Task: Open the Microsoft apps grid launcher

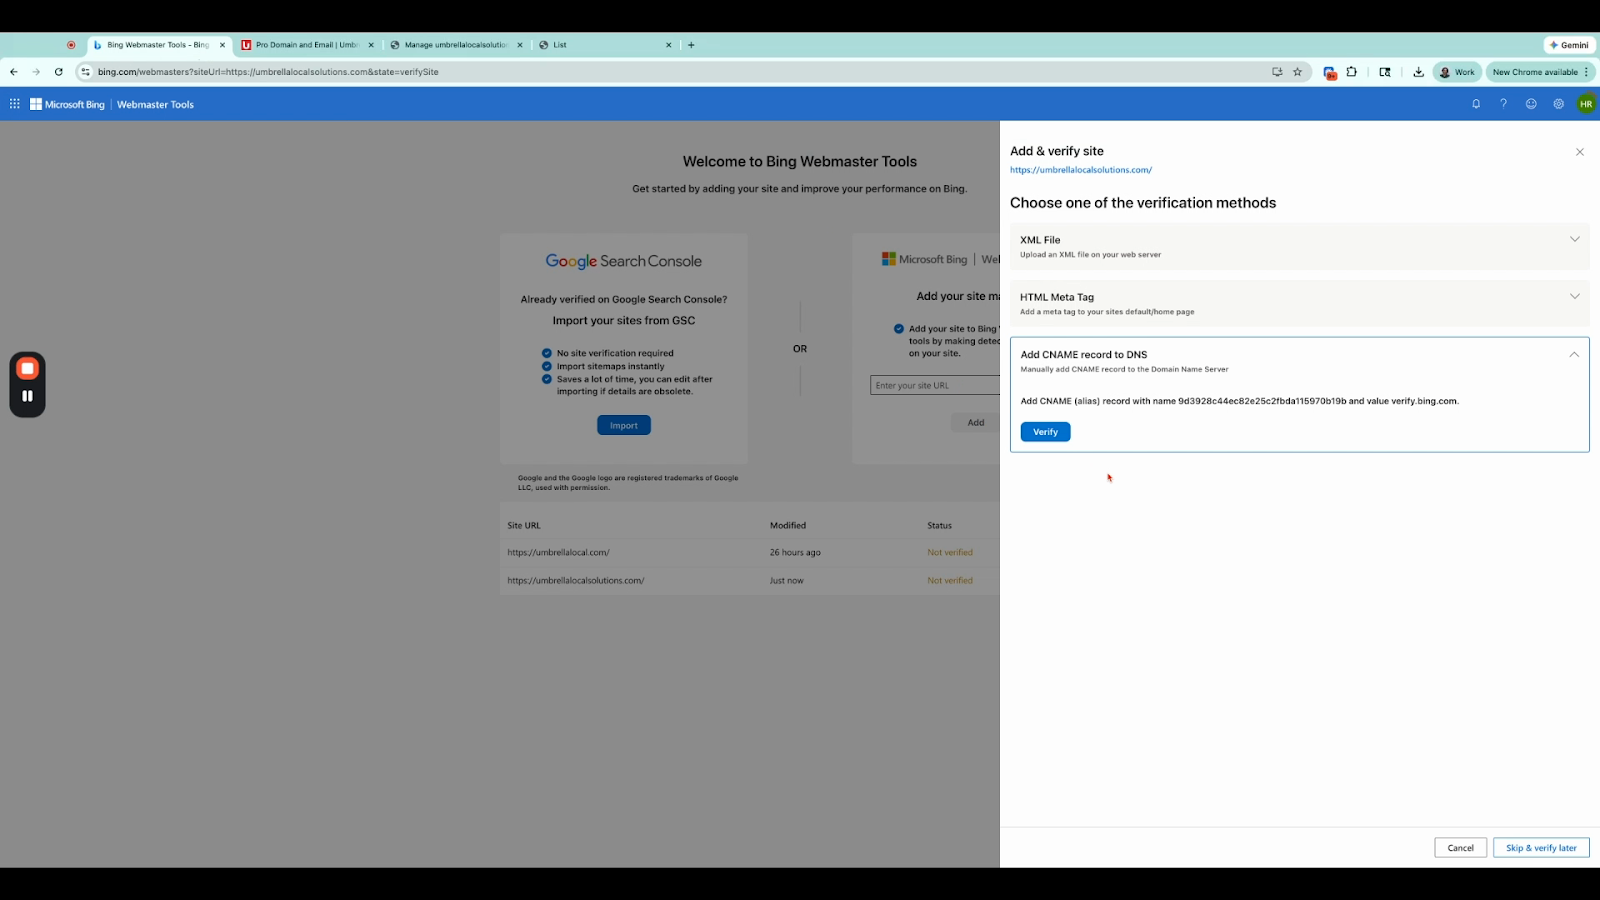Action: 15,104
